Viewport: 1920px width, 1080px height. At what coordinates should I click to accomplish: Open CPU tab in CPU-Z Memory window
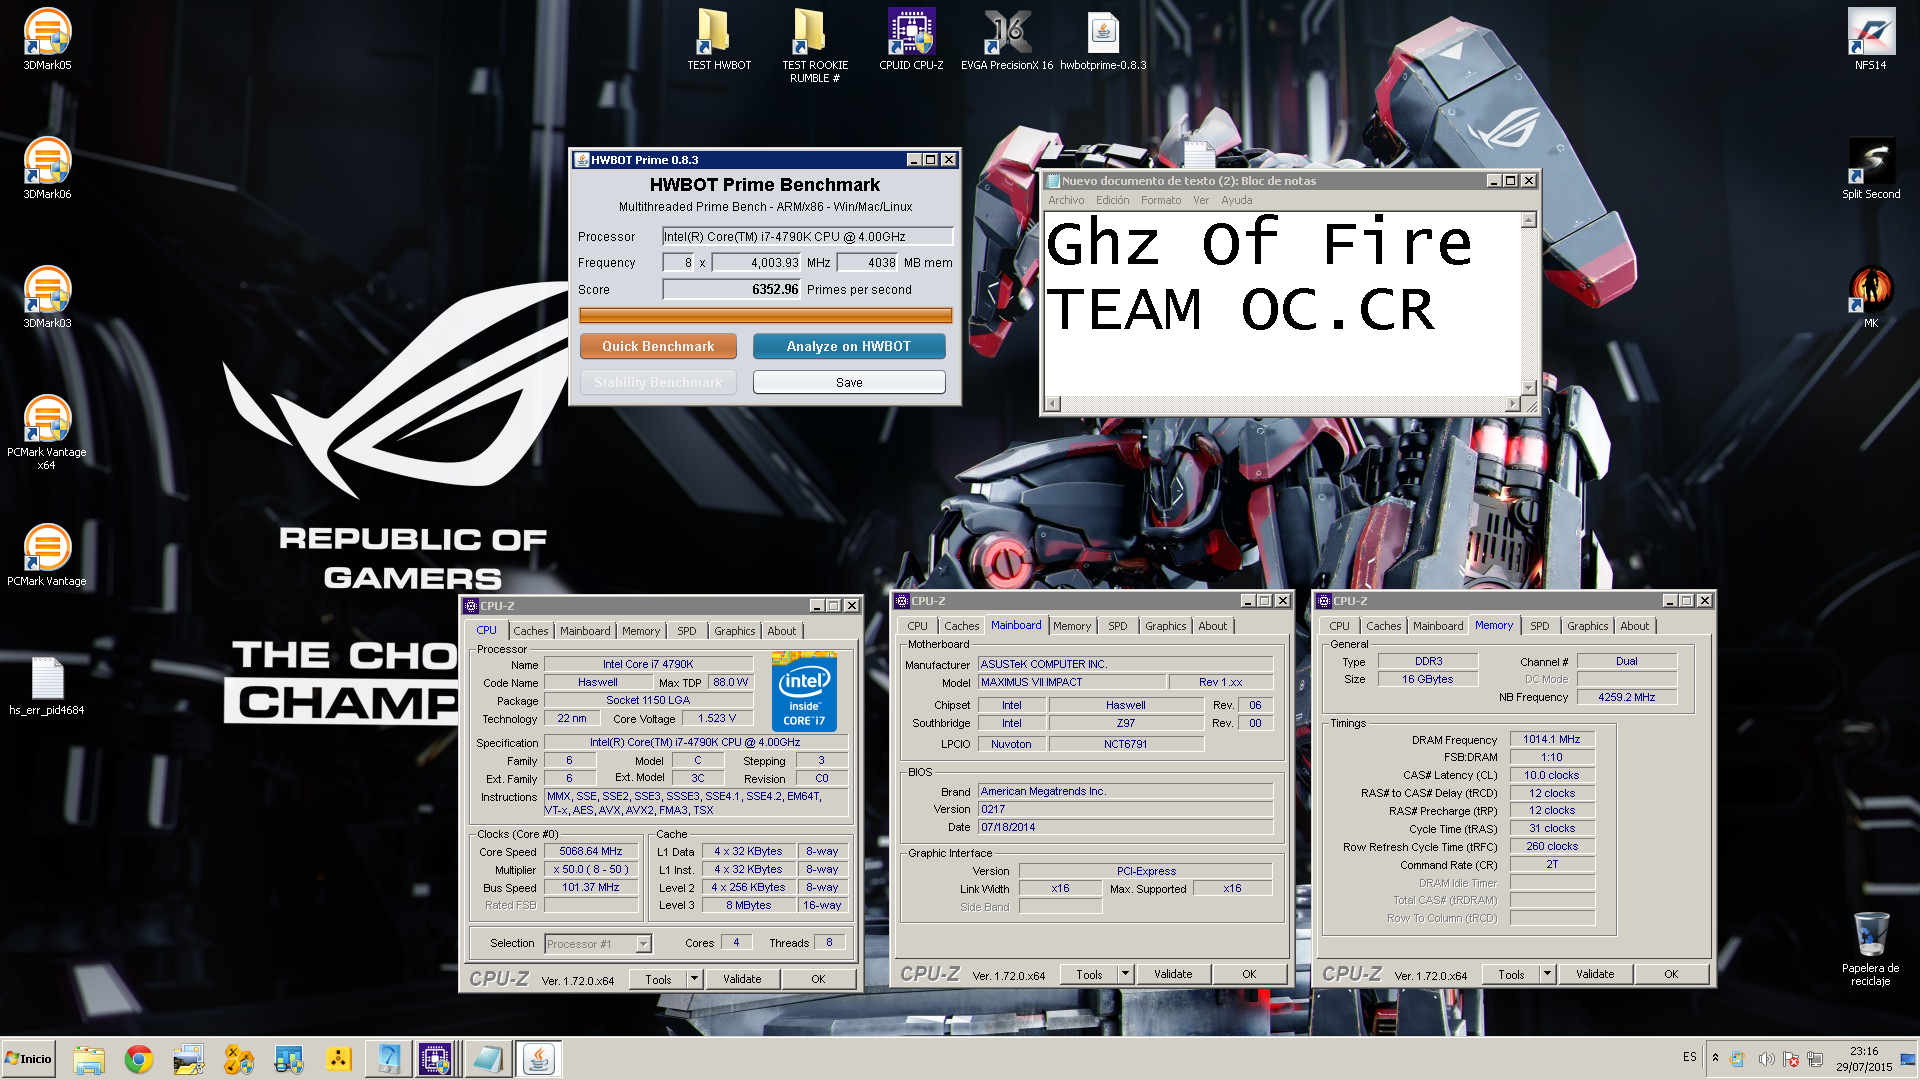(1339, 626)
